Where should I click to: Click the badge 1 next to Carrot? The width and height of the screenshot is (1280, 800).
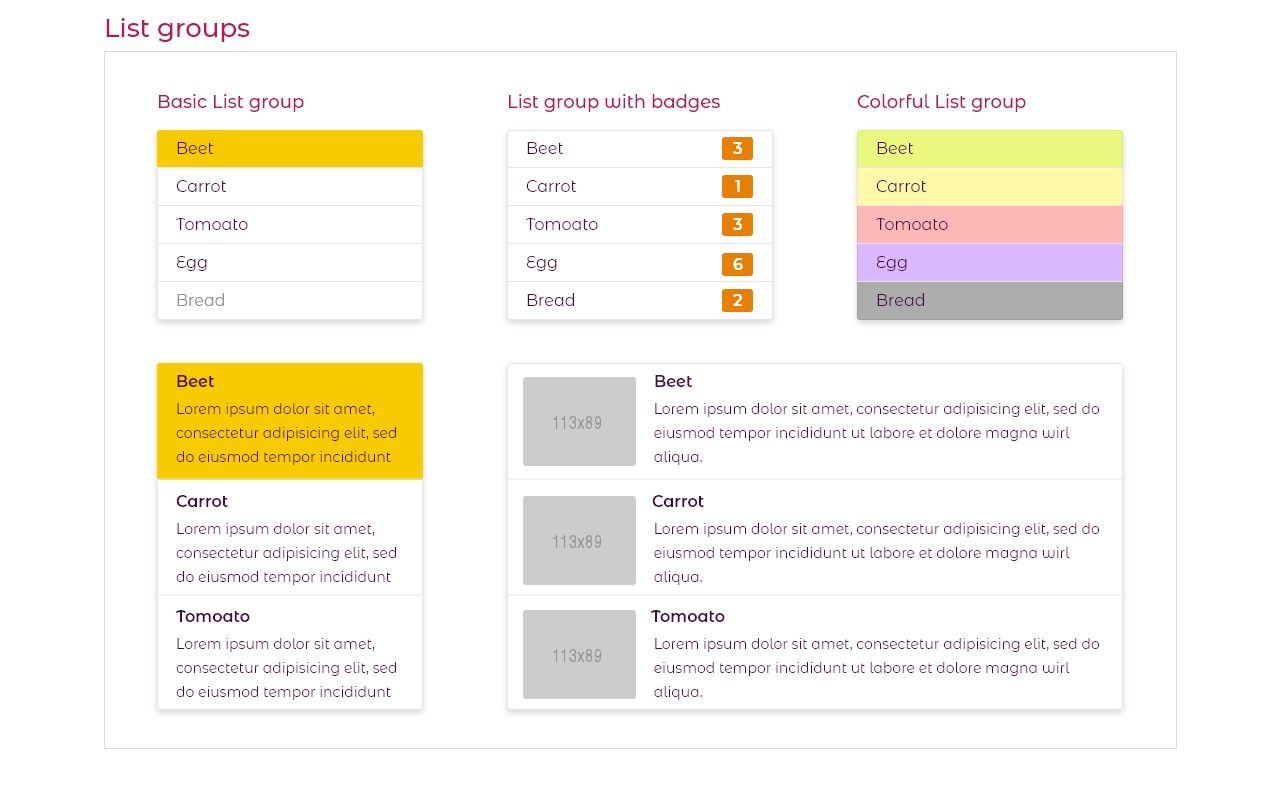pyautogui.click(x=737, y=187)
